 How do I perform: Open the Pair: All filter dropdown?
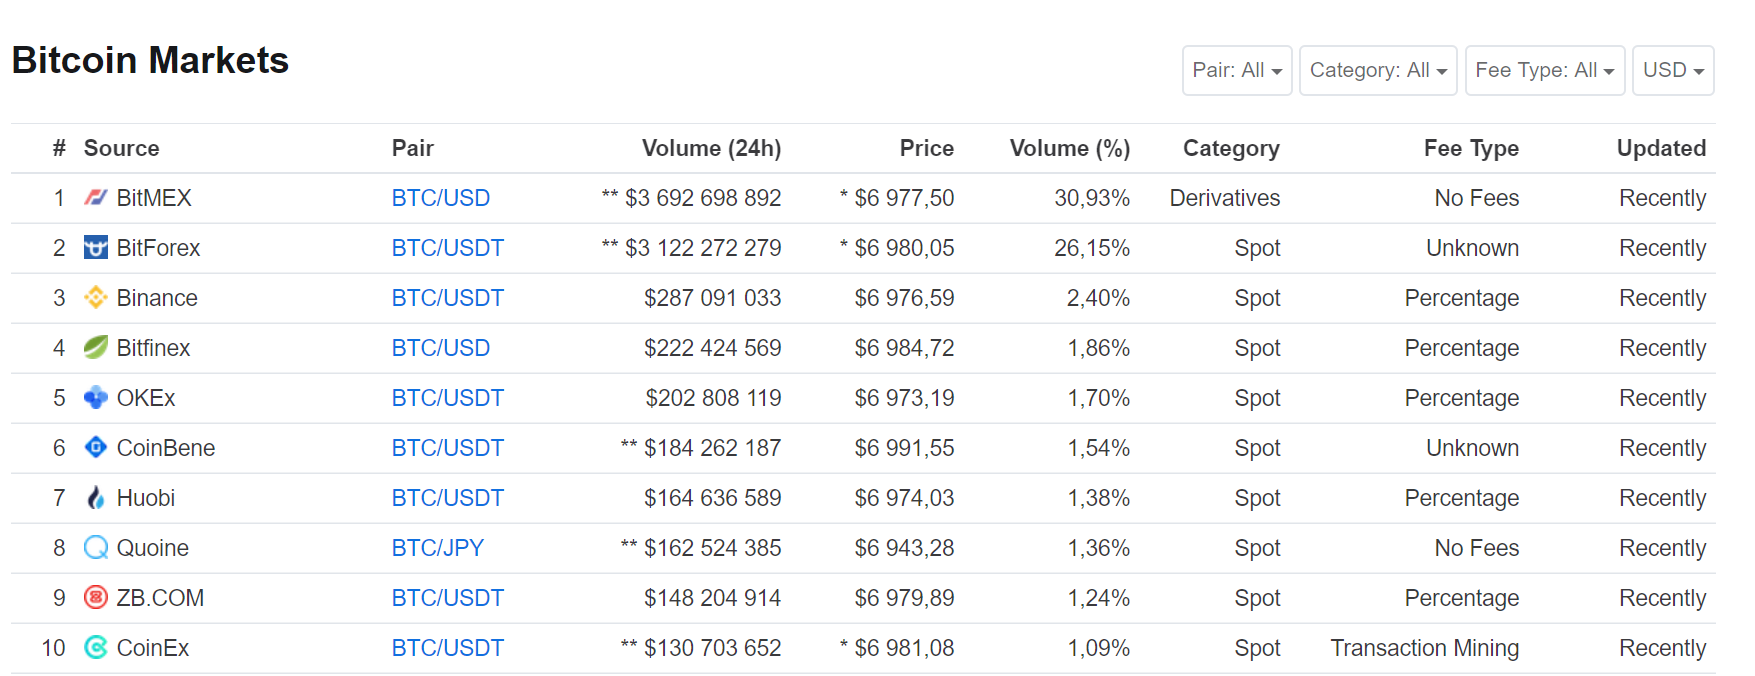tap(1237, 70)
